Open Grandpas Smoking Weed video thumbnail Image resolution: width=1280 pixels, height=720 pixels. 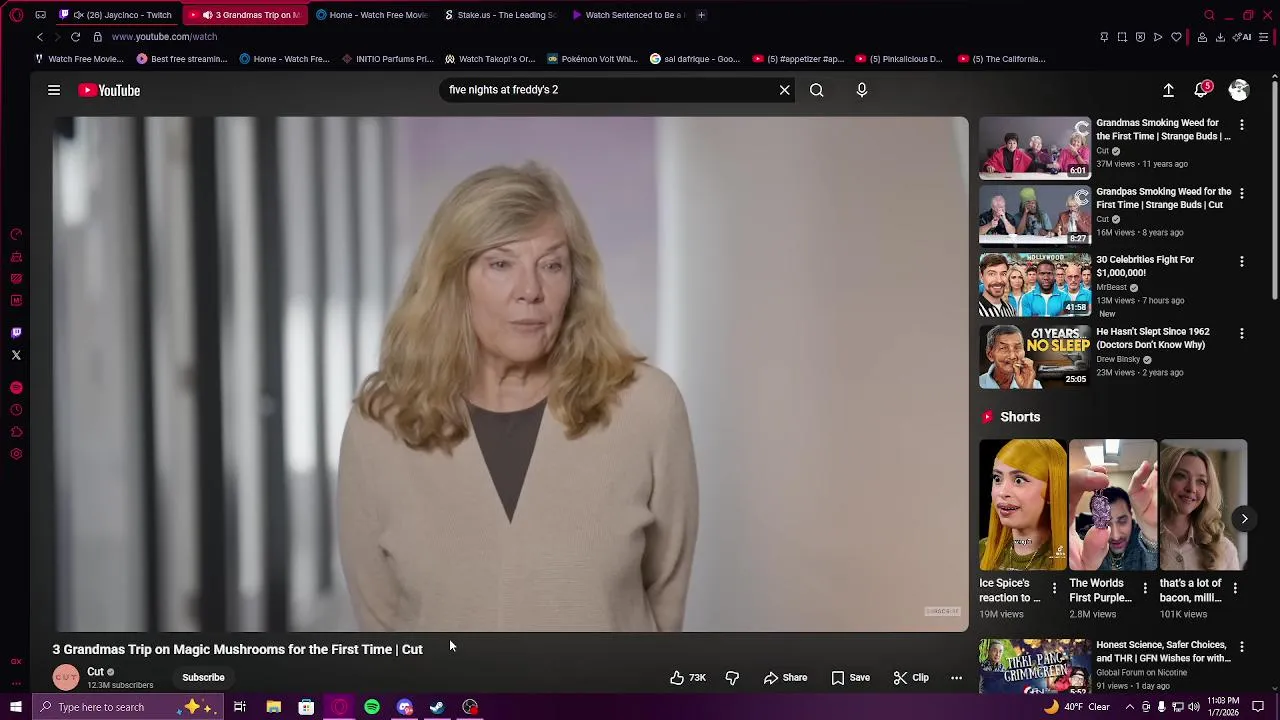click(1035, 215)
